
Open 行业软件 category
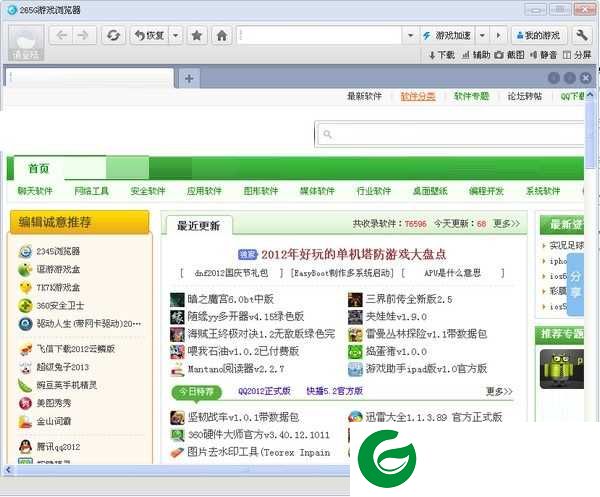pos(373,191)
